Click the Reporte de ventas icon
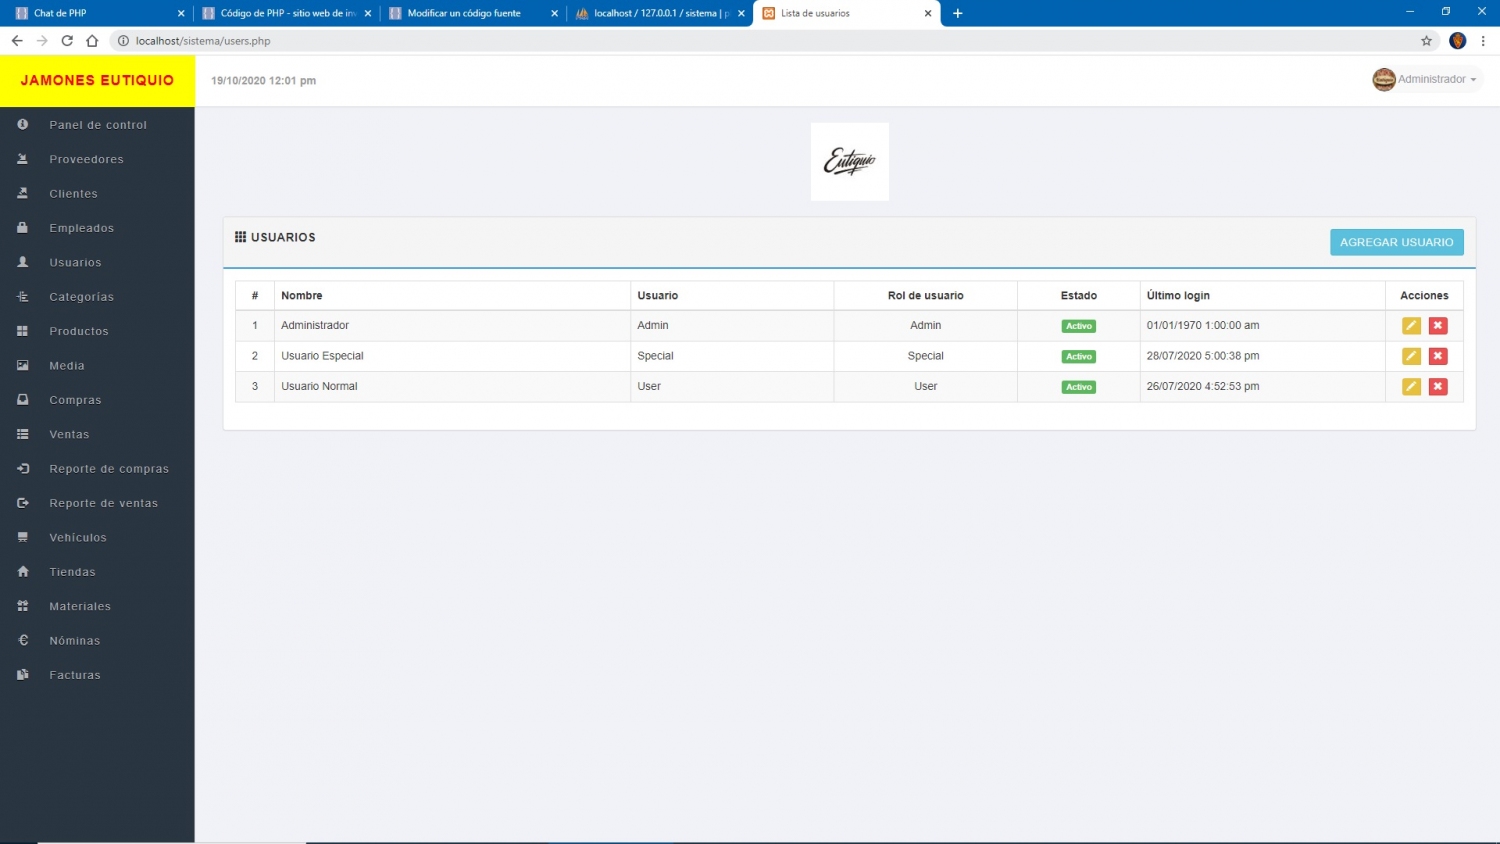Viewport: 1500px width, 844px height. tap(22, 503)
